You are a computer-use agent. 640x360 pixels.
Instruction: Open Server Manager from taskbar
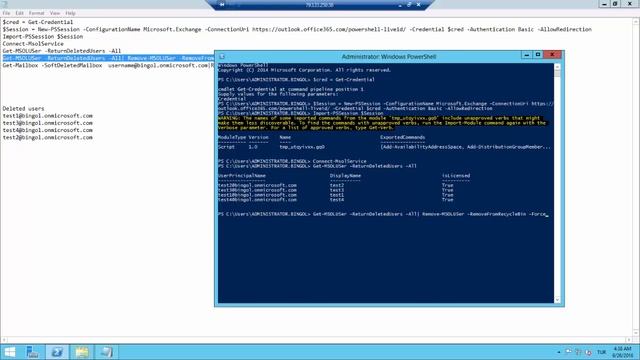click(x=32, y=352)
